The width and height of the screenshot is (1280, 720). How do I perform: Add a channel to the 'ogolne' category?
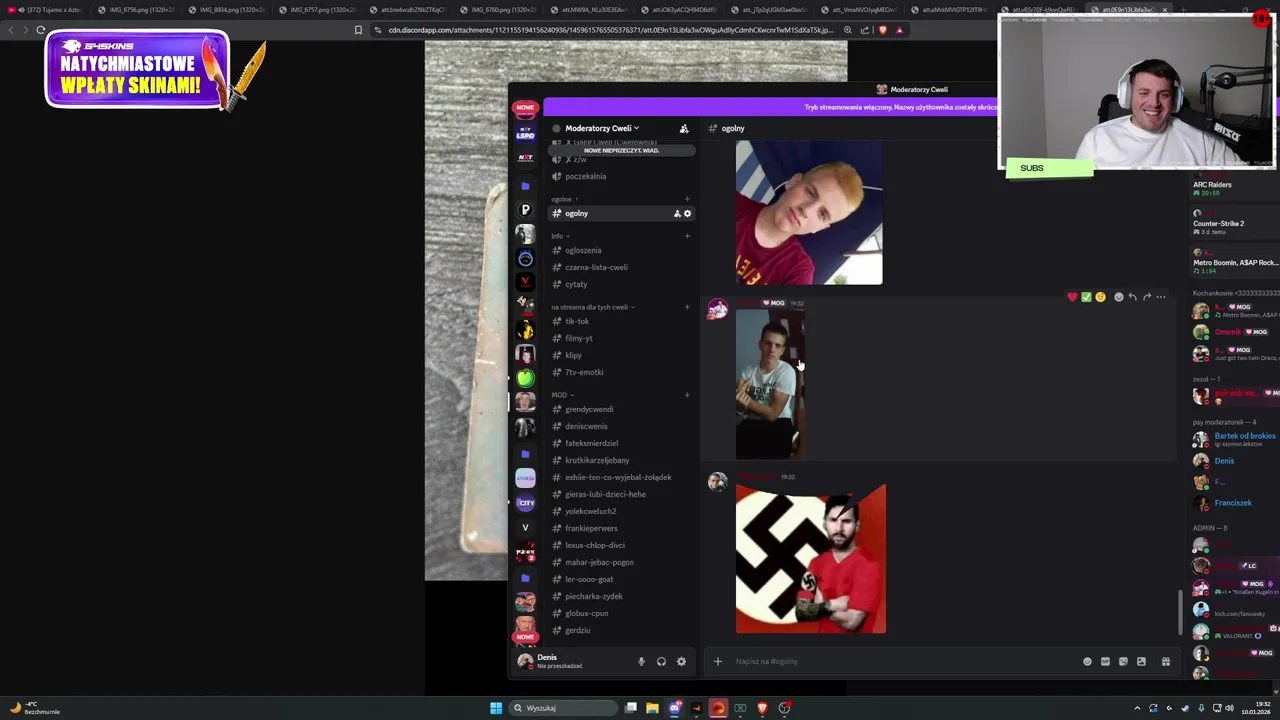[x=687, y=199]
